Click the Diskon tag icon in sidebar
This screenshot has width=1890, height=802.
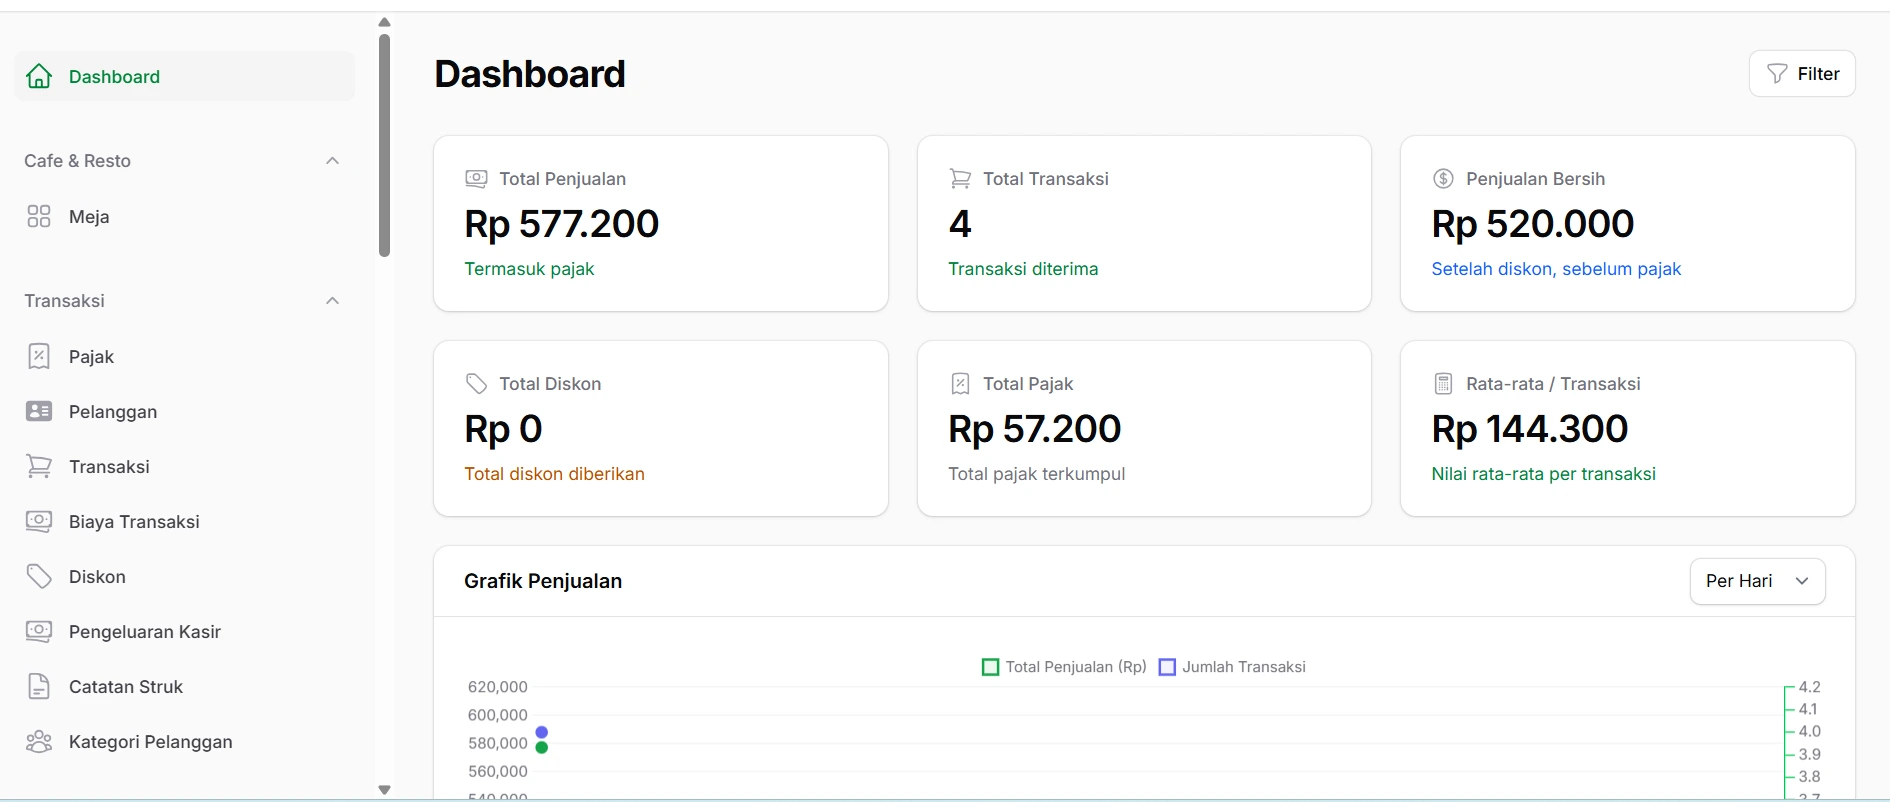[39, 576]
